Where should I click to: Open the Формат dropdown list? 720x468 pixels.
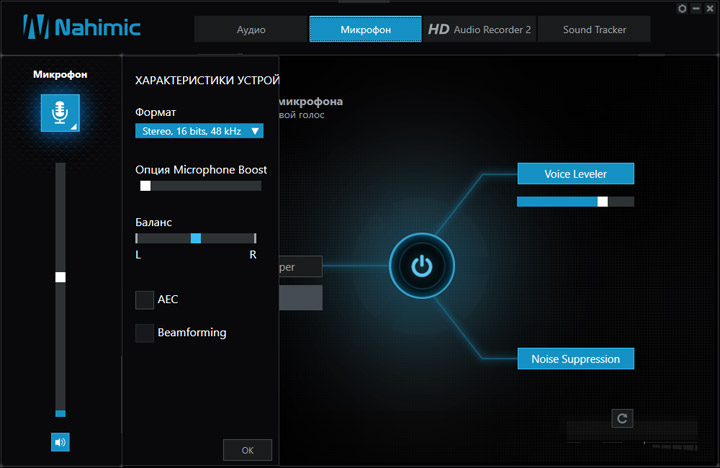[x=199, y=131]
